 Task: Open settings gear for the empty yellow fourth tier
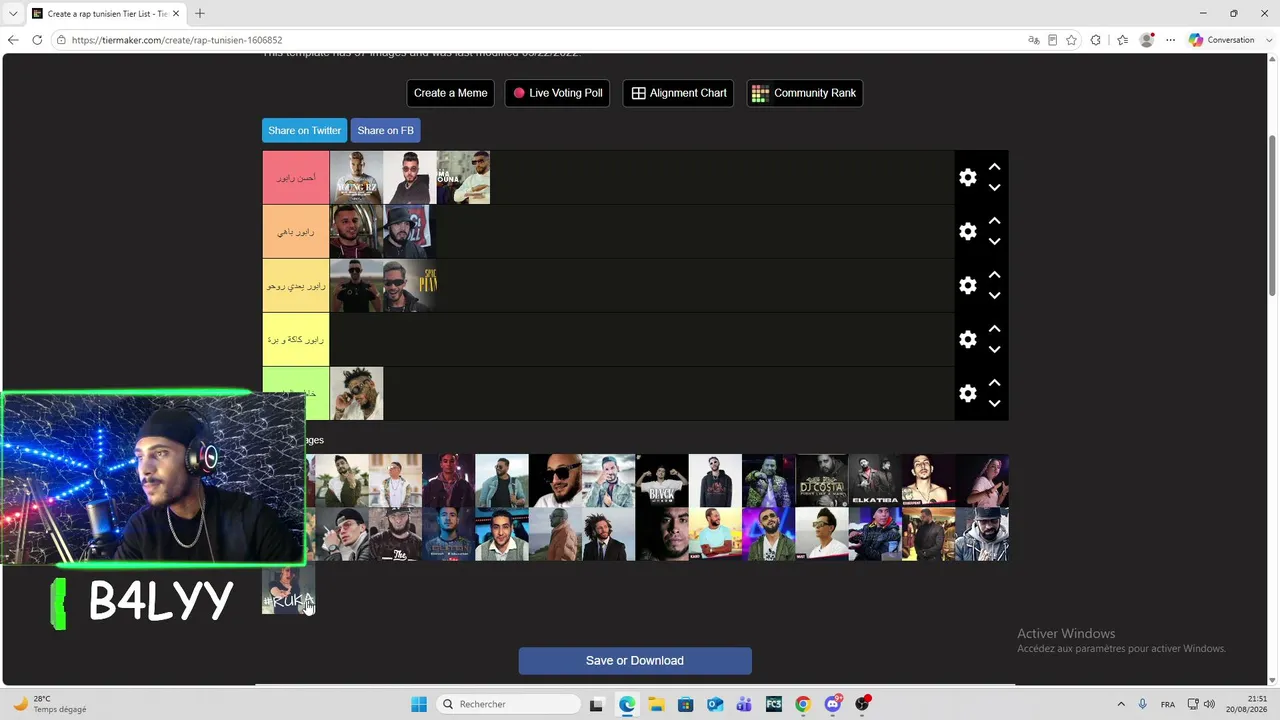click(x=967, y=339)
